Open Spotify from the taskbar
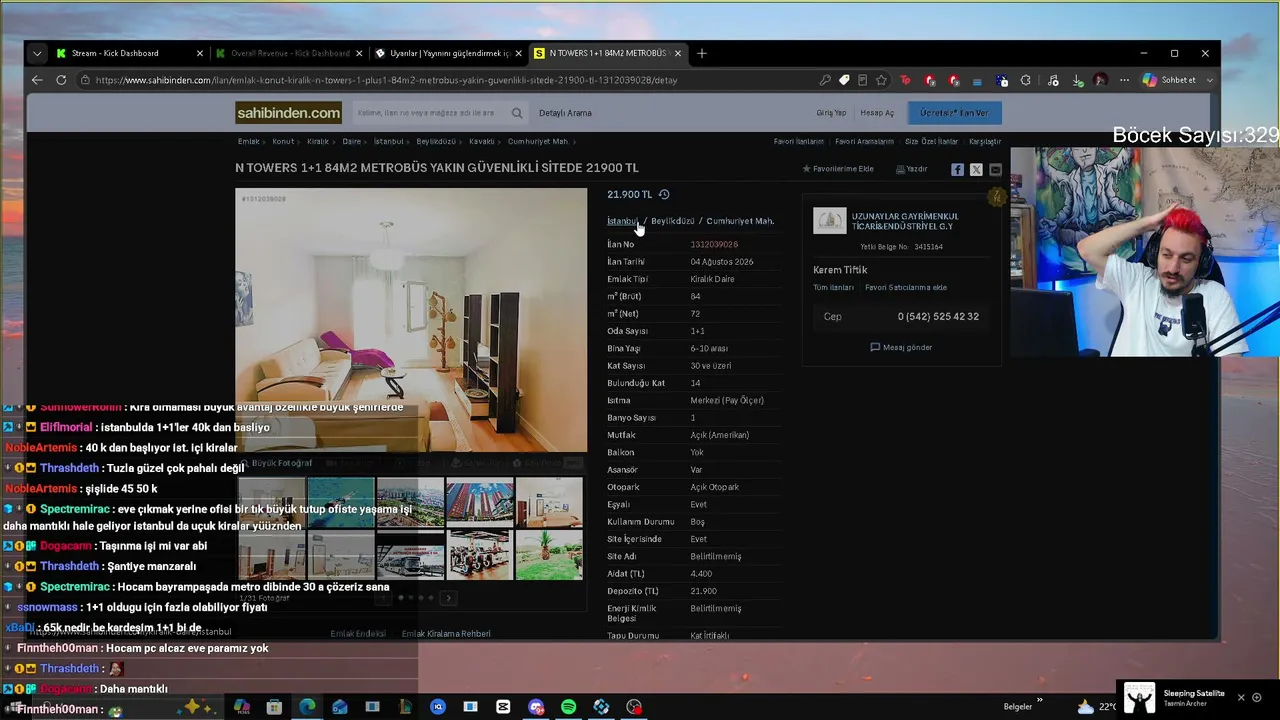1280x720 pixels. click(x=568, y=707)
